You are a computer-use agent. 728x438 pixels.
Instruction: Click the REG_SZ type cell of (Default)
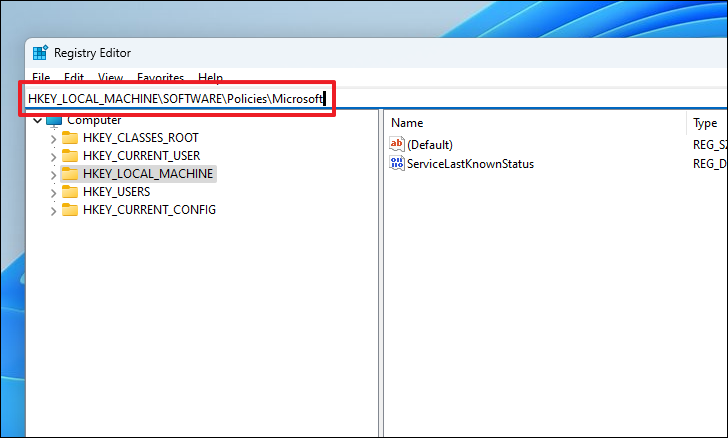710,145
